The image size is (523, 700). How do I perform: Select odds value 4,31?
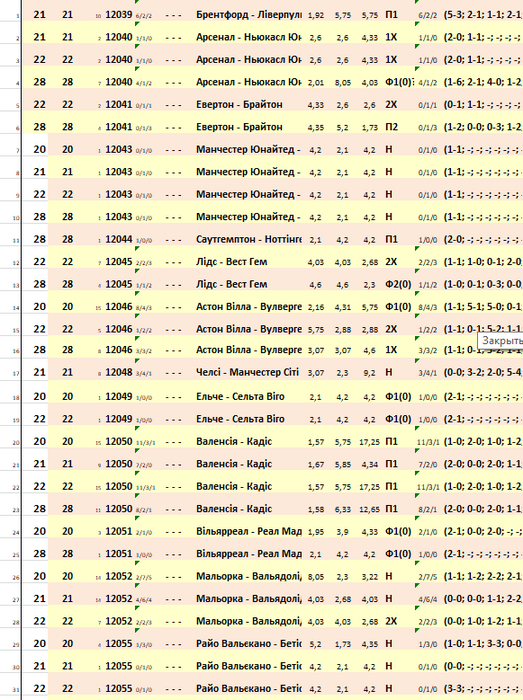click(x=343, y=307)
